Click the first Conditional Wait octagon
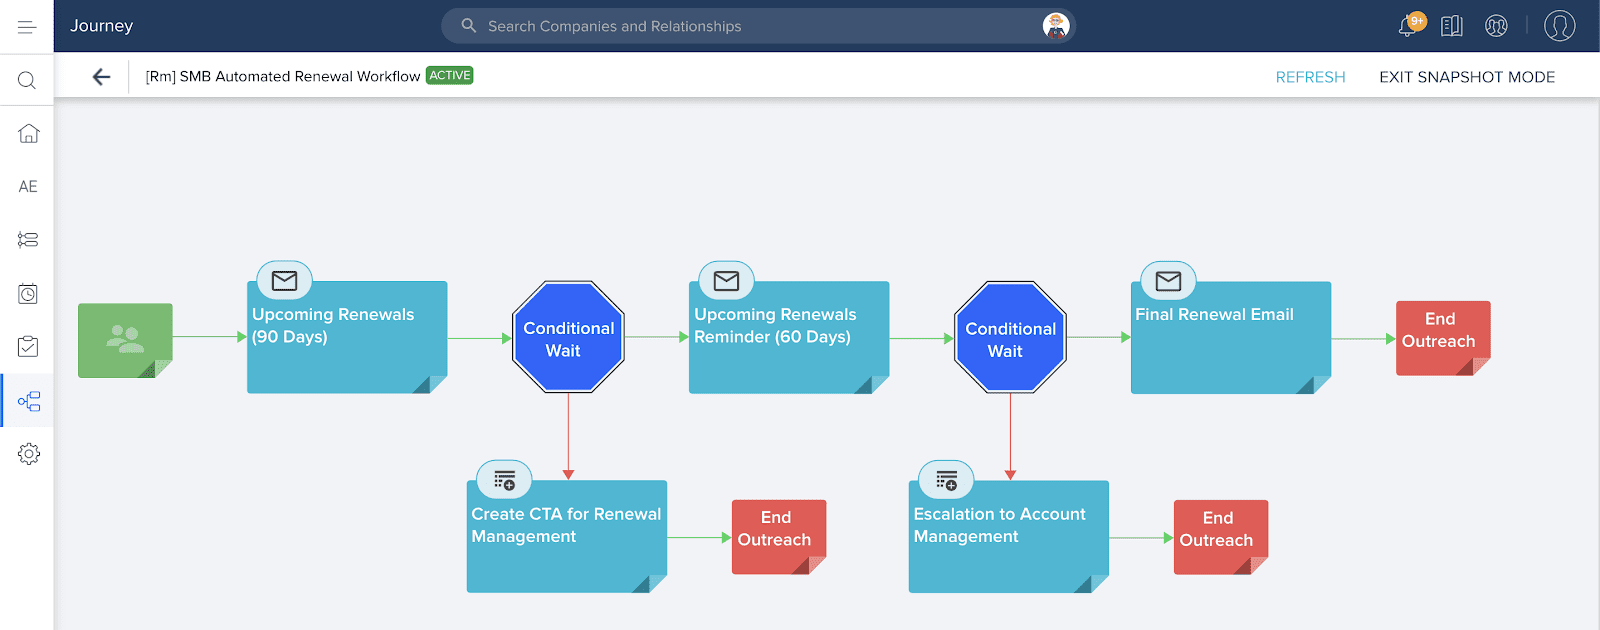The image size is (1600, 630). click(568, 338)
